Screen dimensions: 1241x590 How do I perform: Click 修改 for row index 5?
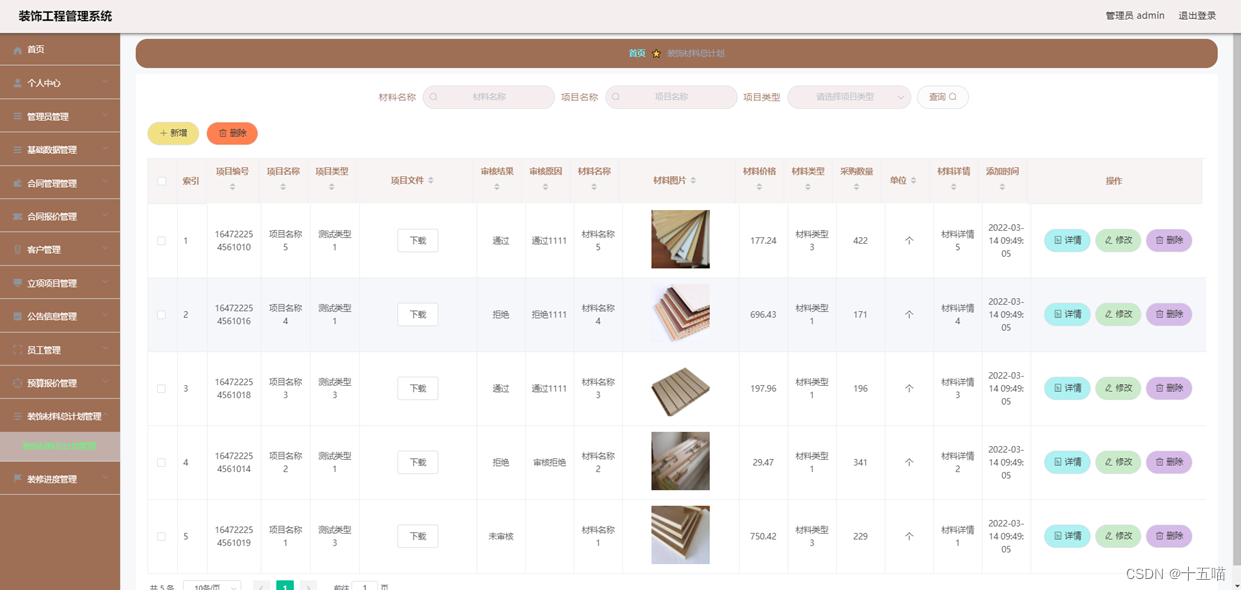tap(1118, 536)
